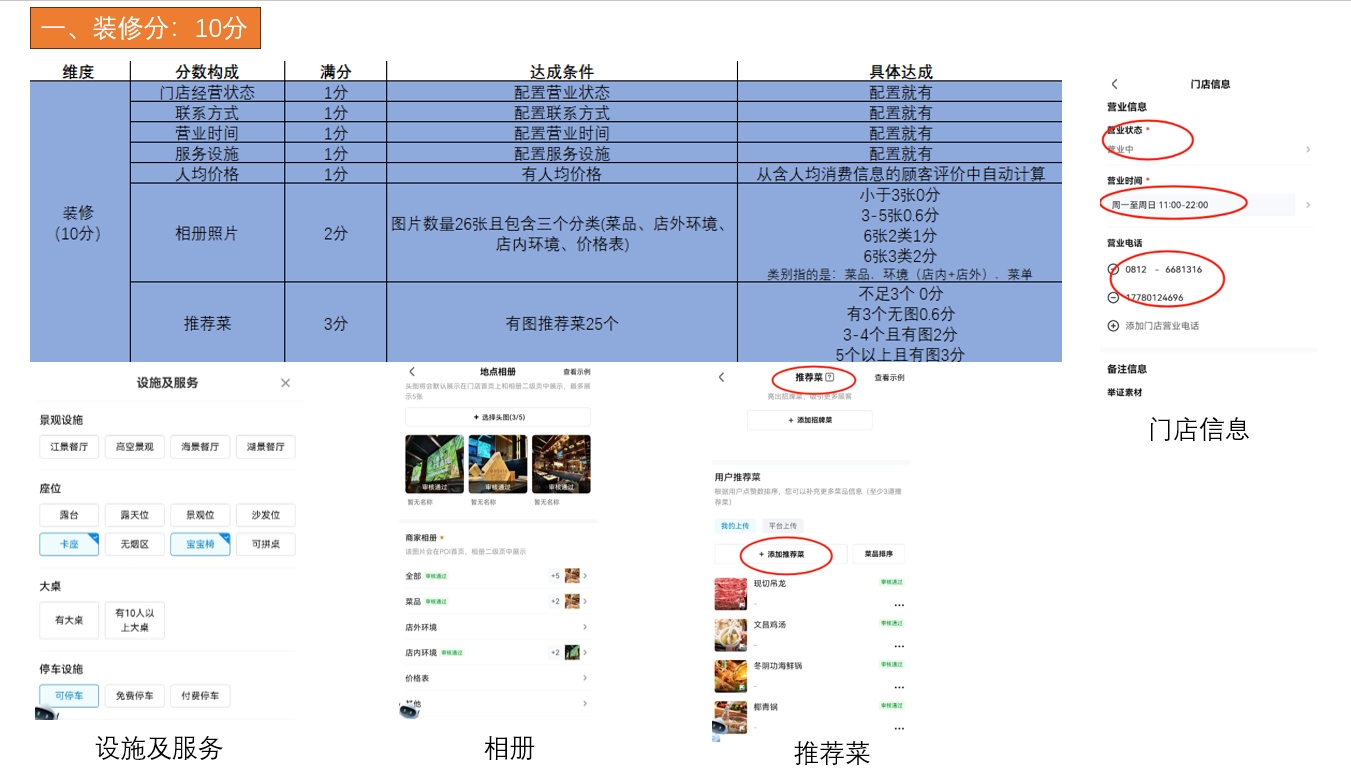Click 添加招牌菜 button

810,420
